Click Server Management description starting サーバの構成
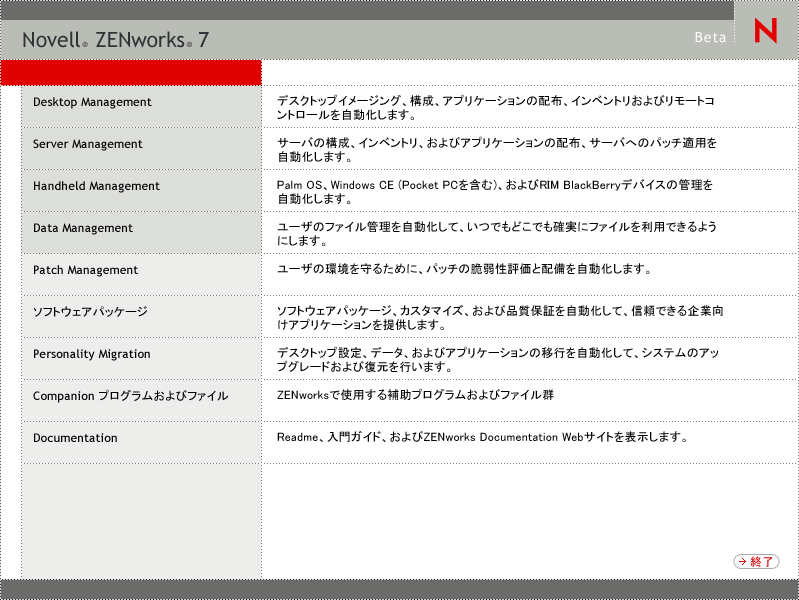799x600 pixels. pos(497,150)
